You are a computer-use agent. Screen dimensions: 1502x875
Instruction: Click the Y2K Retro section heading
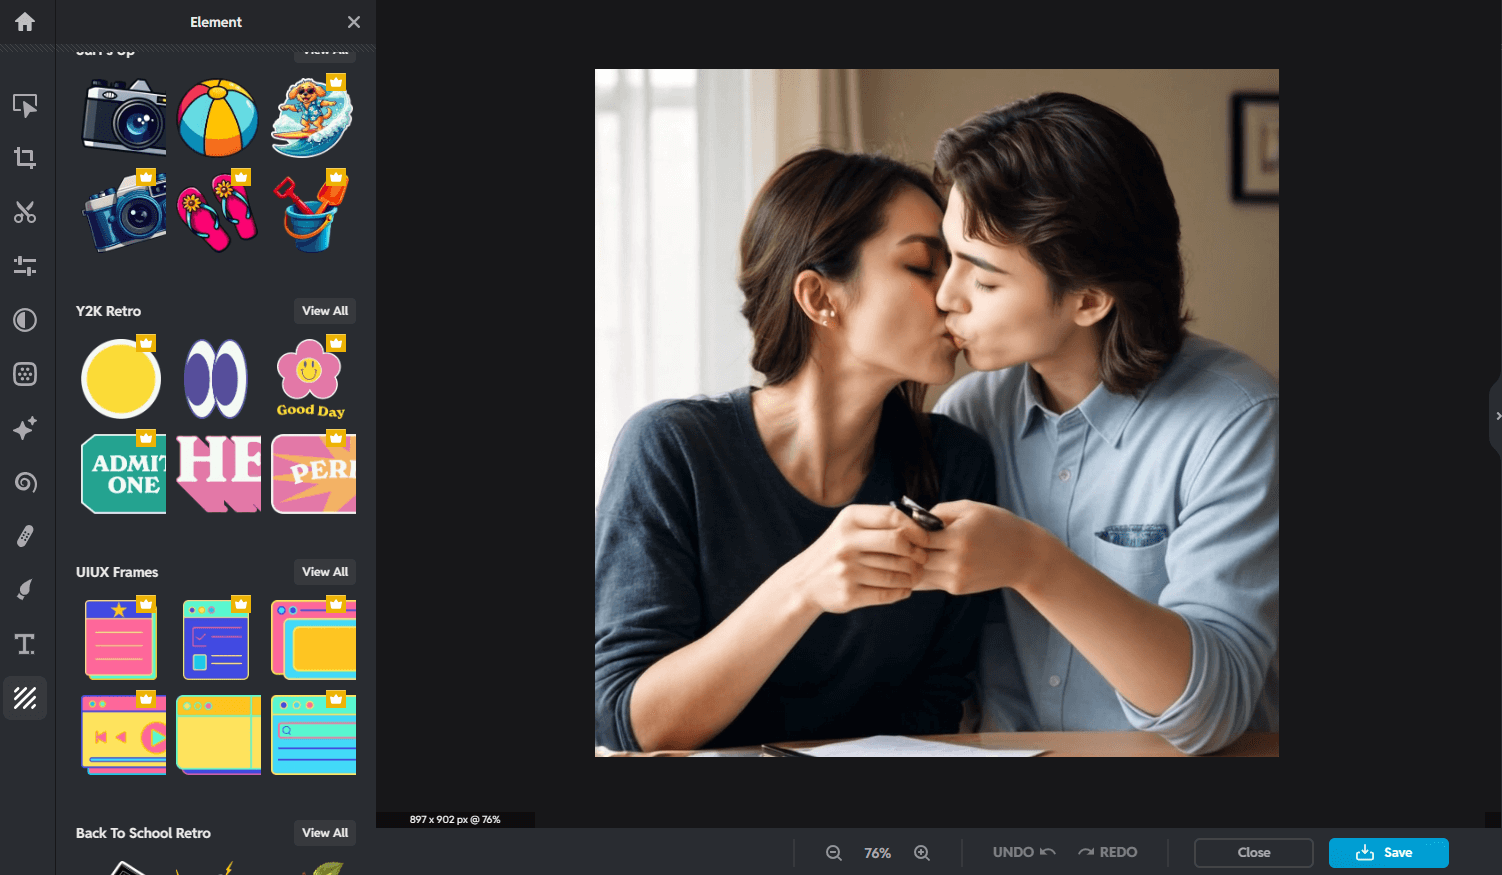click(108, 311)
